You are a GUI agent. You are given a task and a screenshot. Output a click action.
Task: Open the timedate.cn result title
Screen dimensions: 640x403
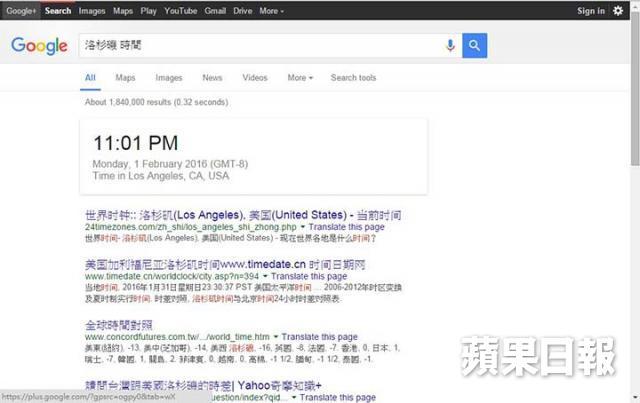[225, 265]
